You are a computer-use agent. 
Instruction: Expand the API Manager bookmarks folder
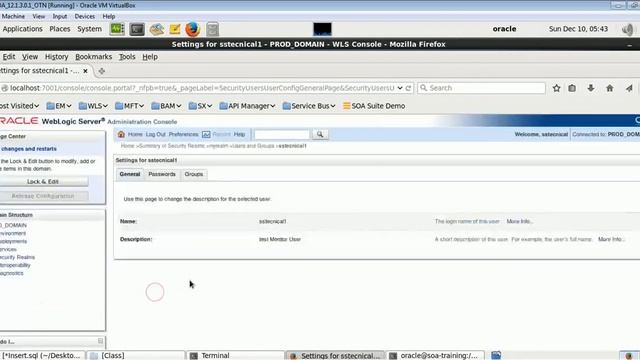tap(247, 106)
